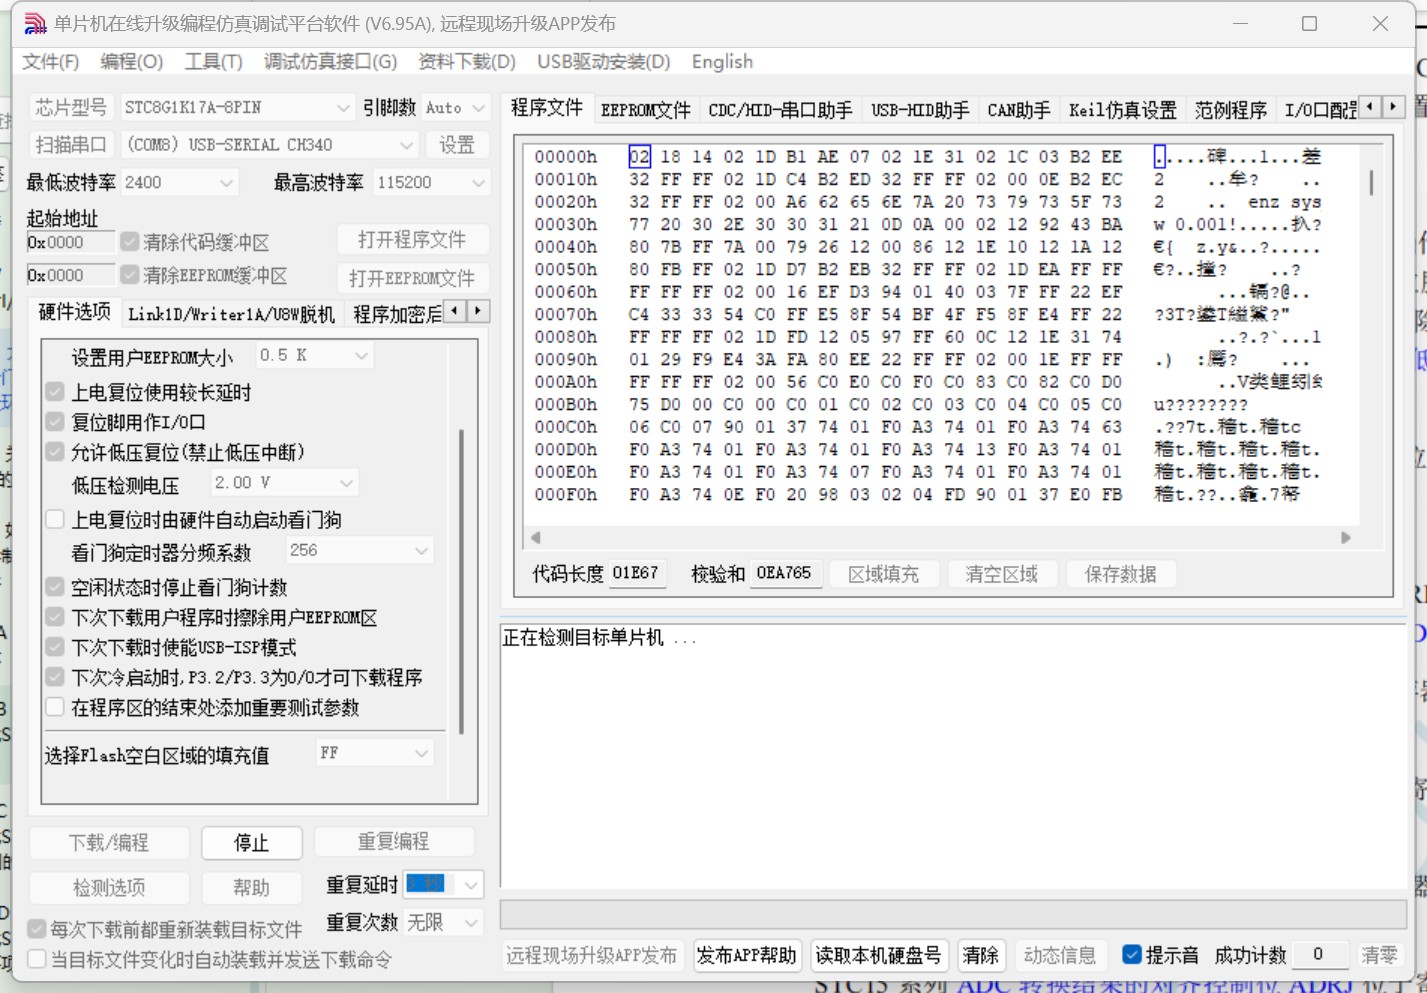Screen dimensions: 1427x993
Task: Click hex view vertical scrollbar thumb
Action: [x=1371, y=182]
